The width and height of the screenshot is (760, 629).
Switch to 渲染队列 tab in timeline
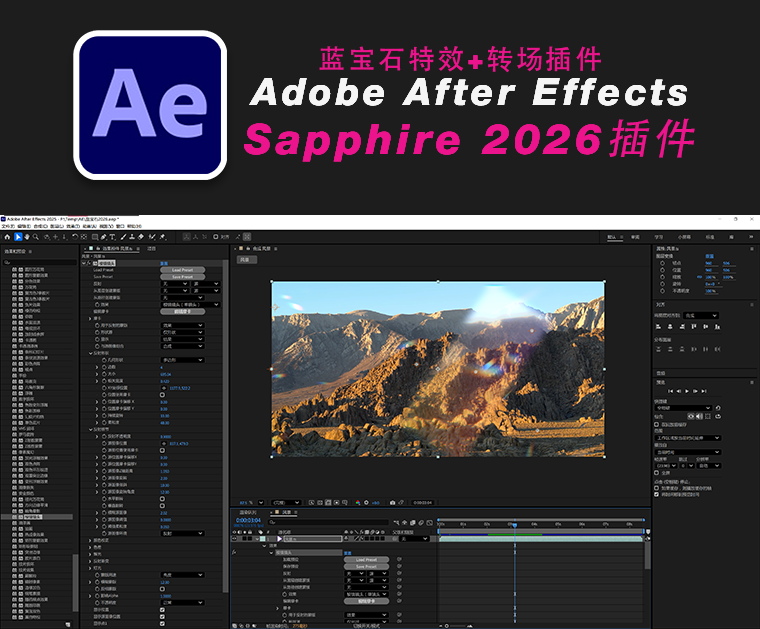(x=248, y=512)
